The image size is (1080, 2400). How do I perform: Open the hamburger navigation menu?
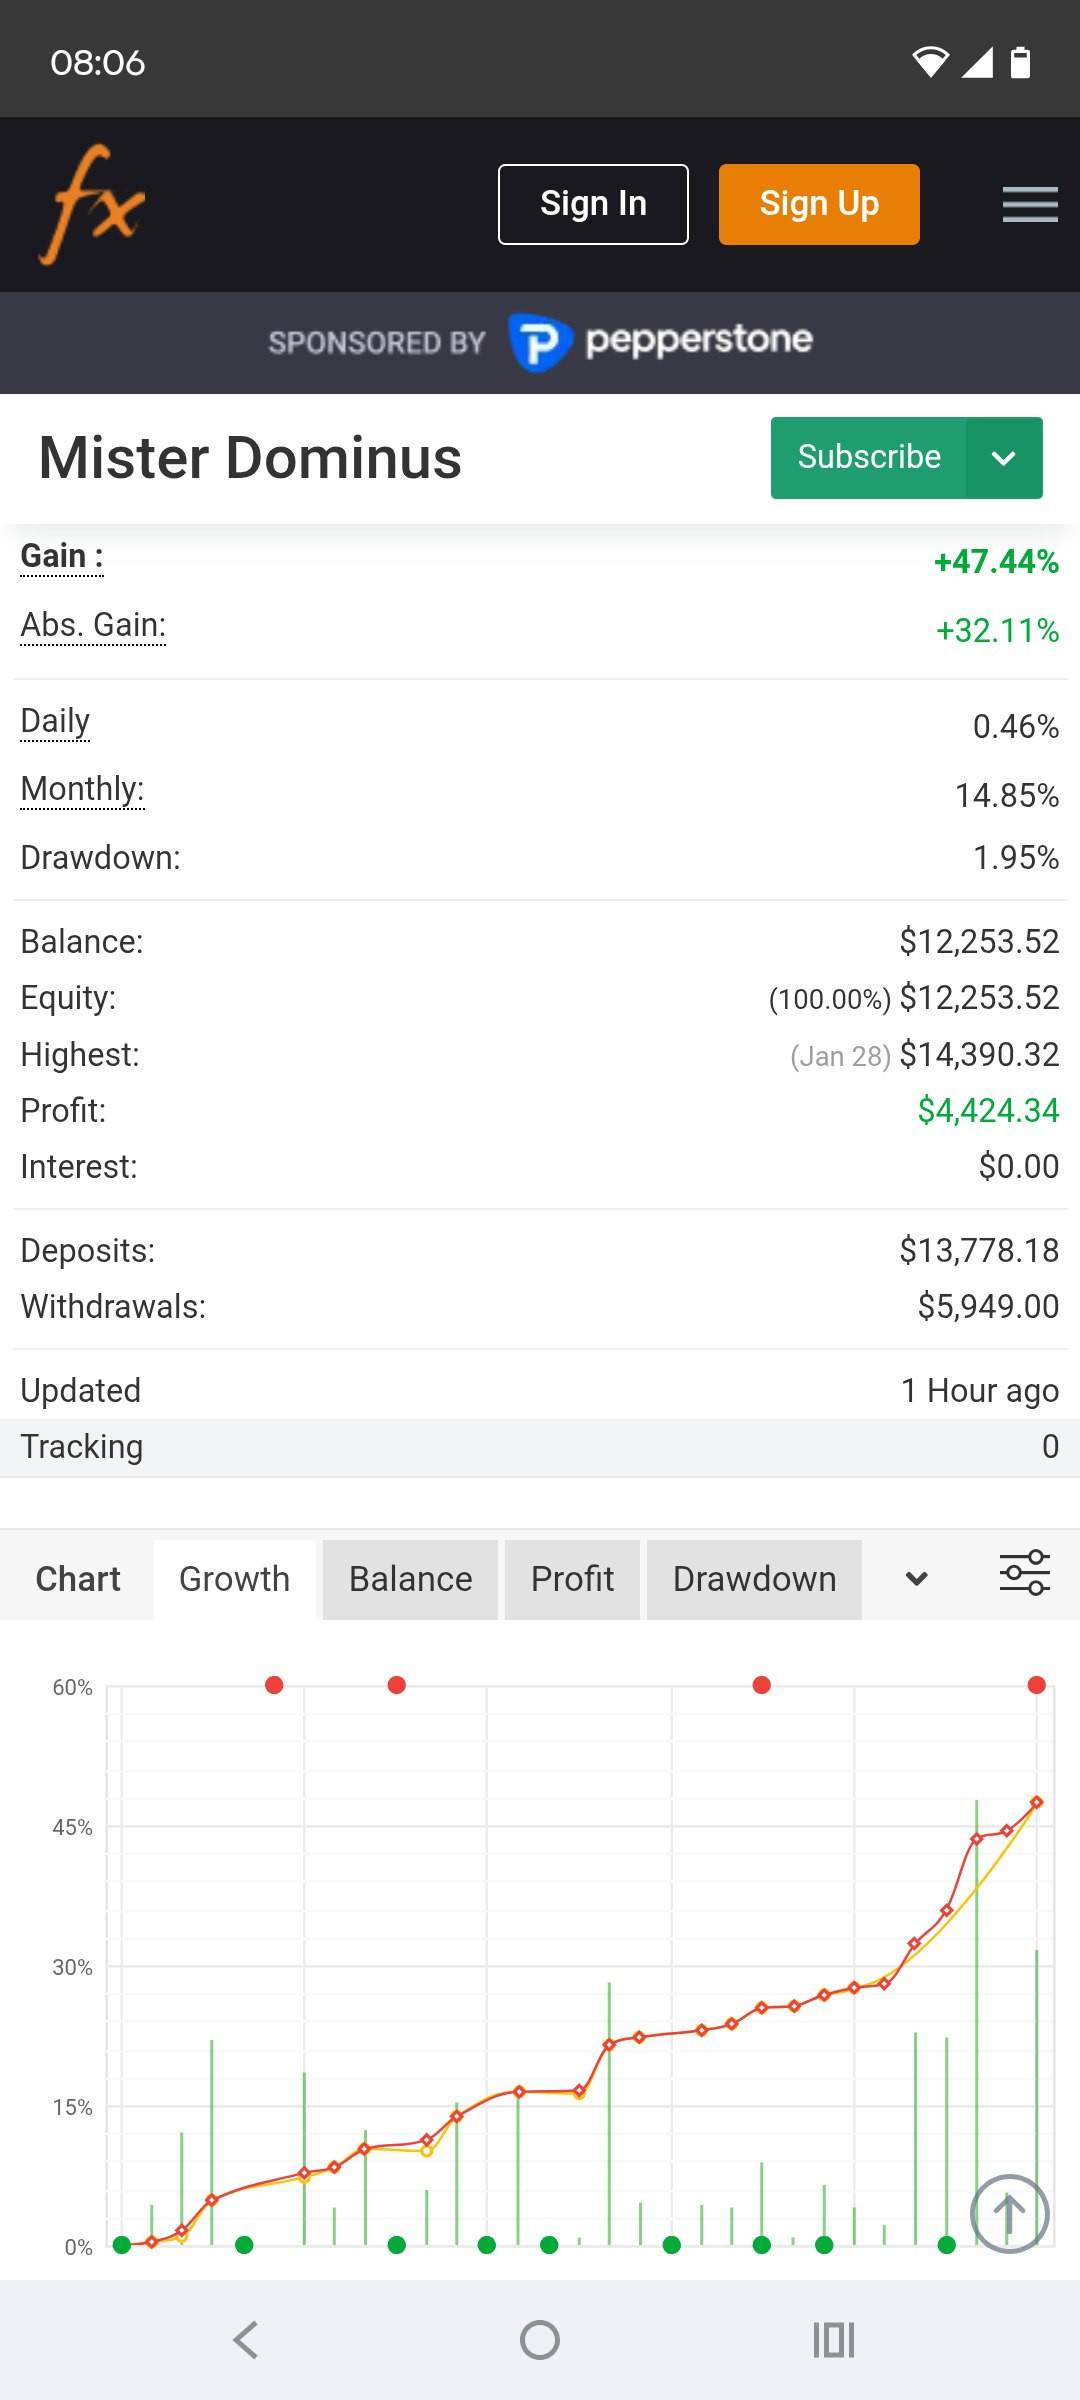[1030, 204]
